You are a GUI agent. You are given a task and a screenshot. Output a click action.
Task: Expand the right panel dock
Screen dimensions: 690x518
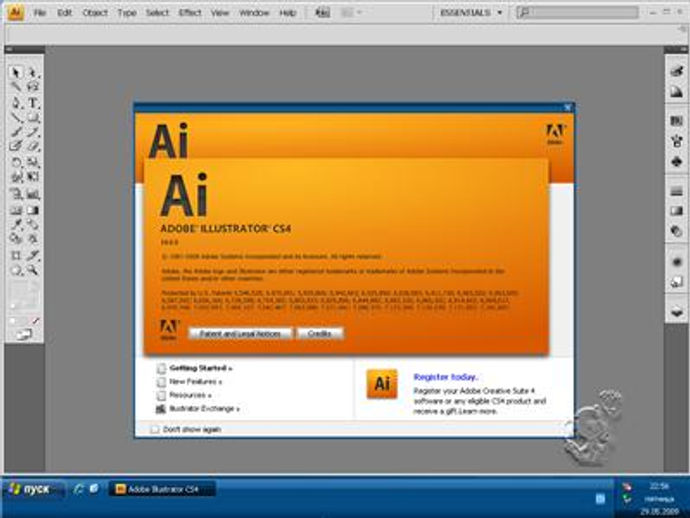(683, 49)
